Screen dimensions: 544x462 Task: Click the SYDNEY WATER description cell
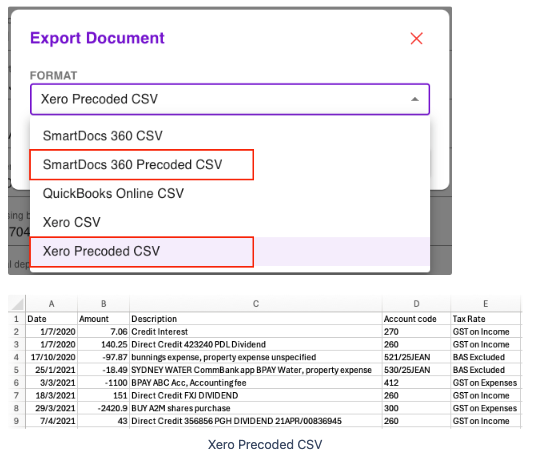(x=256, y=370)
